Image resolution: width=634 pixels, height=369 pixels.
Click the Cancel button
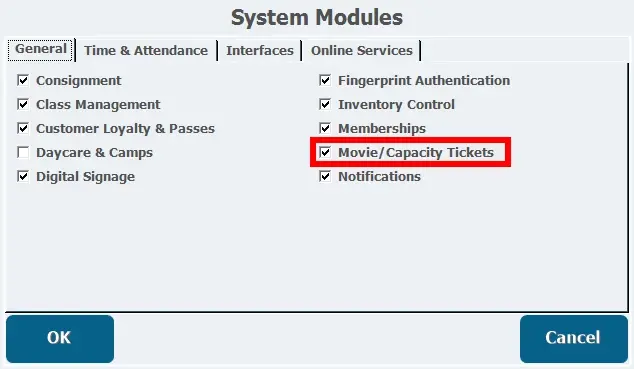tap(573, 339)
